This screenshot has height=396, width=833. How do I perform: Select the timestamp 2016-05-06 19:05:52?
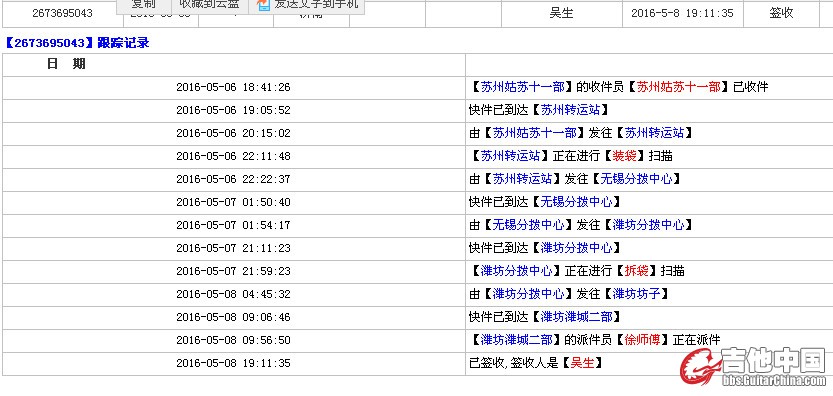point(233,110)
